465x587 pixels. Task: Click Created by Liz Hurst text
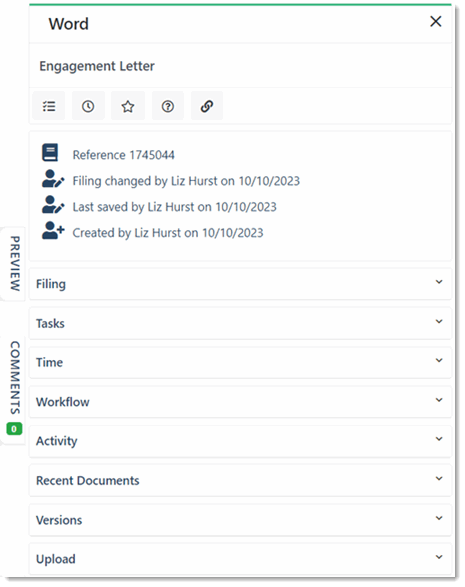168,233
